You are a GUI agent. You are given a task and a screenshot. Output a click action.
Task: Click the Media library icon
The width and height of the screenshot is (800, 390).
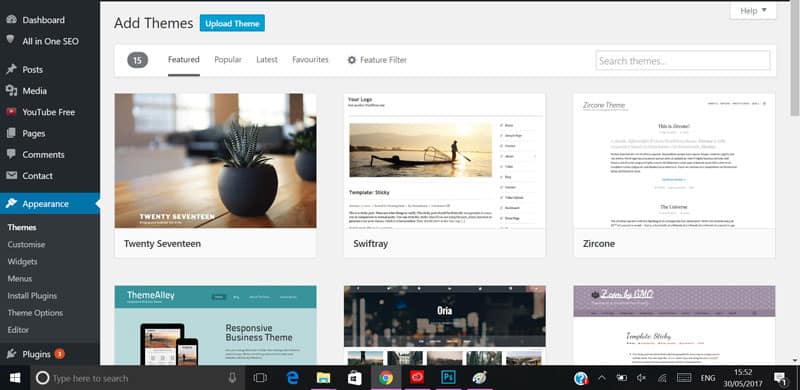tap(11, 90)
